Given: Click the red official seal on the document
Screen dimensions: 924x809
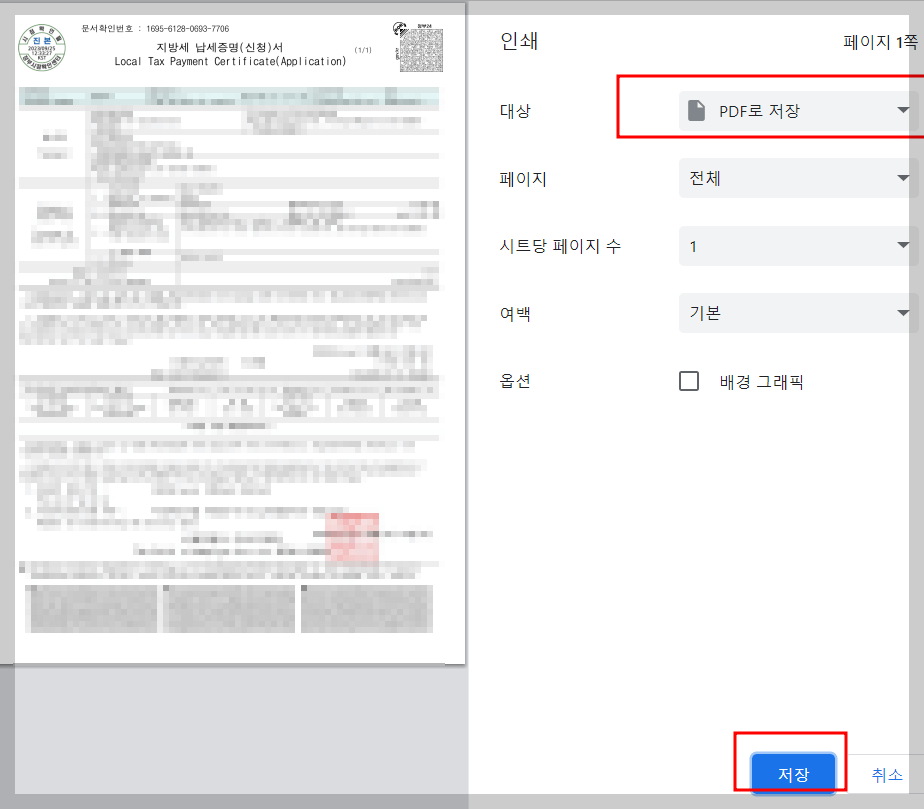Looking at the screenshot, I should click(351, 536).
